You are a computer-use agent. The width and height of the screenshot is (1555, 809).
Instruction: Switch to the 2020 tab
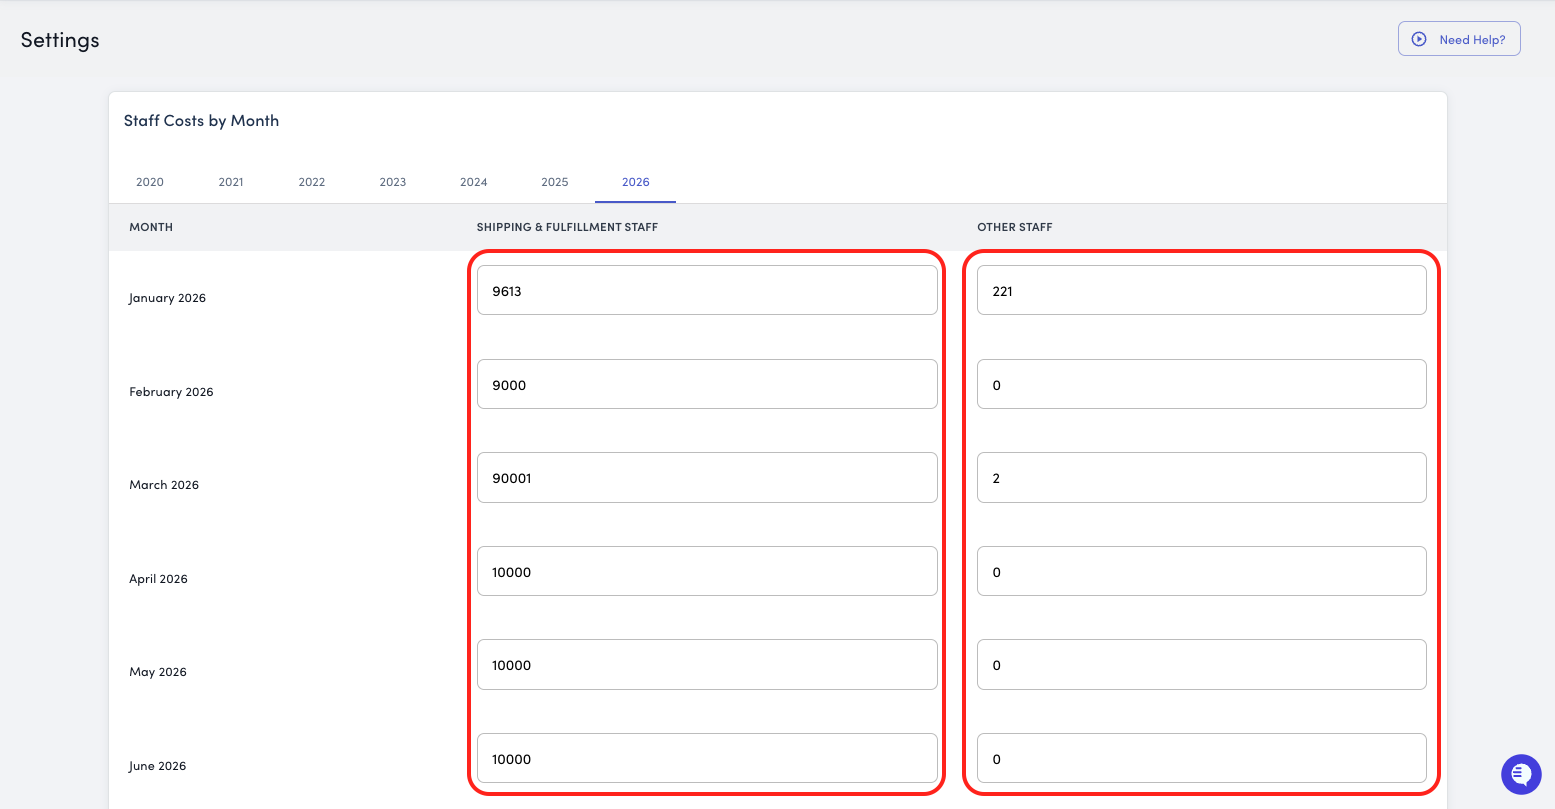(150, 182)
